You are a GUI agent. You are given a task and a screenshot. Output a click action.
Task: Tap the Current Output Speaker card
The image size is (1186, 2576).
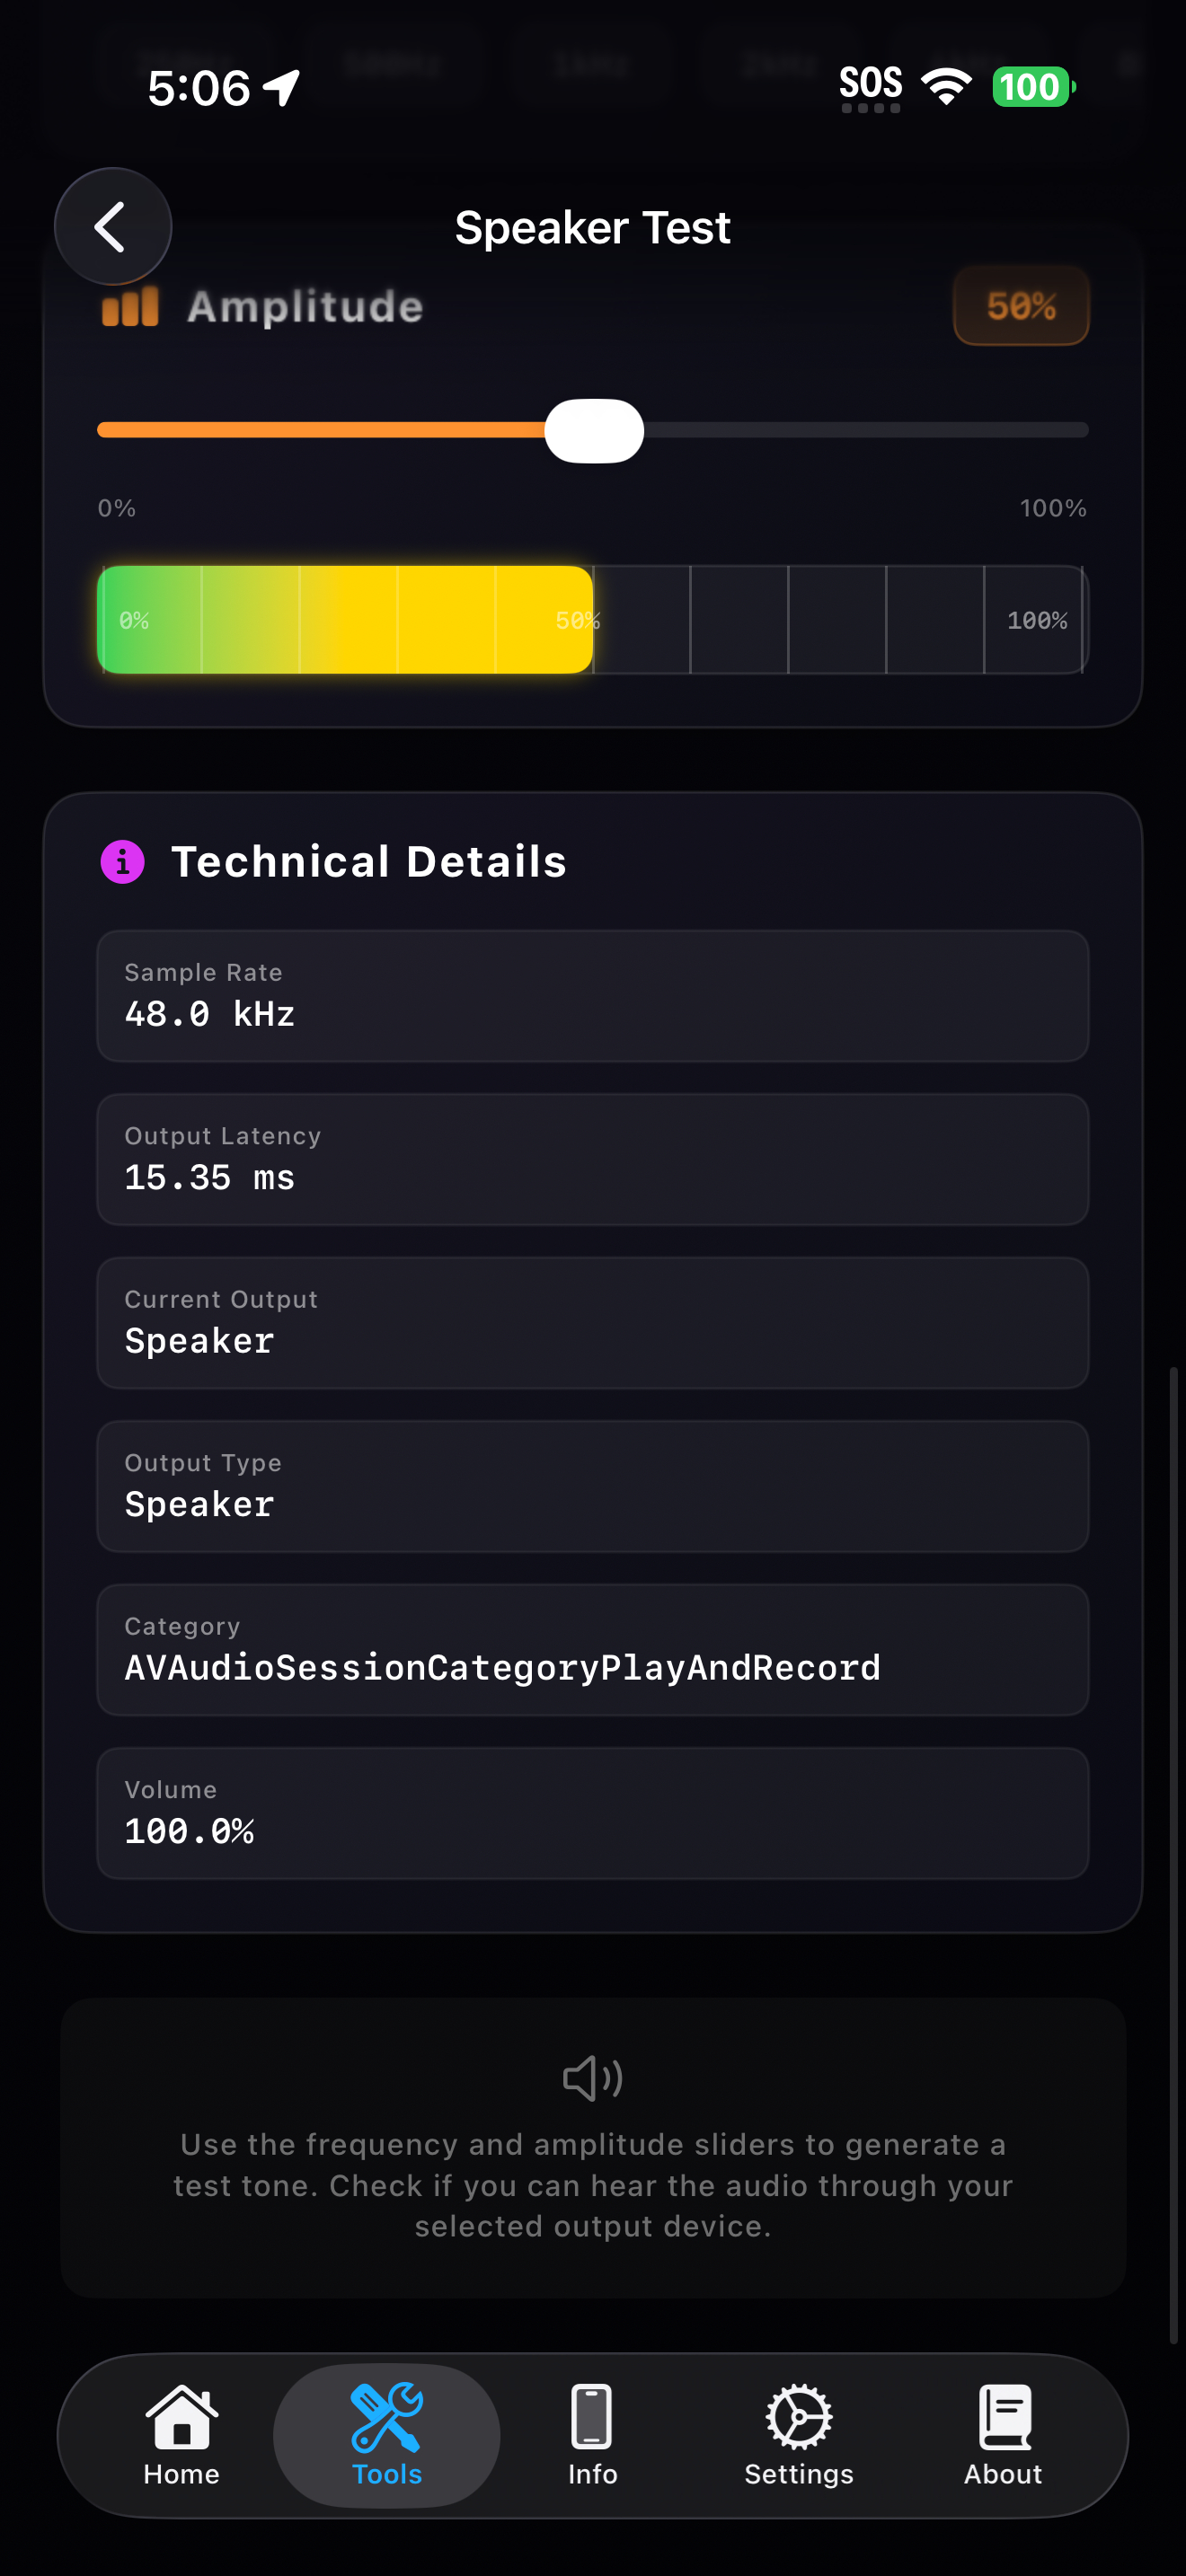(x=592, y=1323)
